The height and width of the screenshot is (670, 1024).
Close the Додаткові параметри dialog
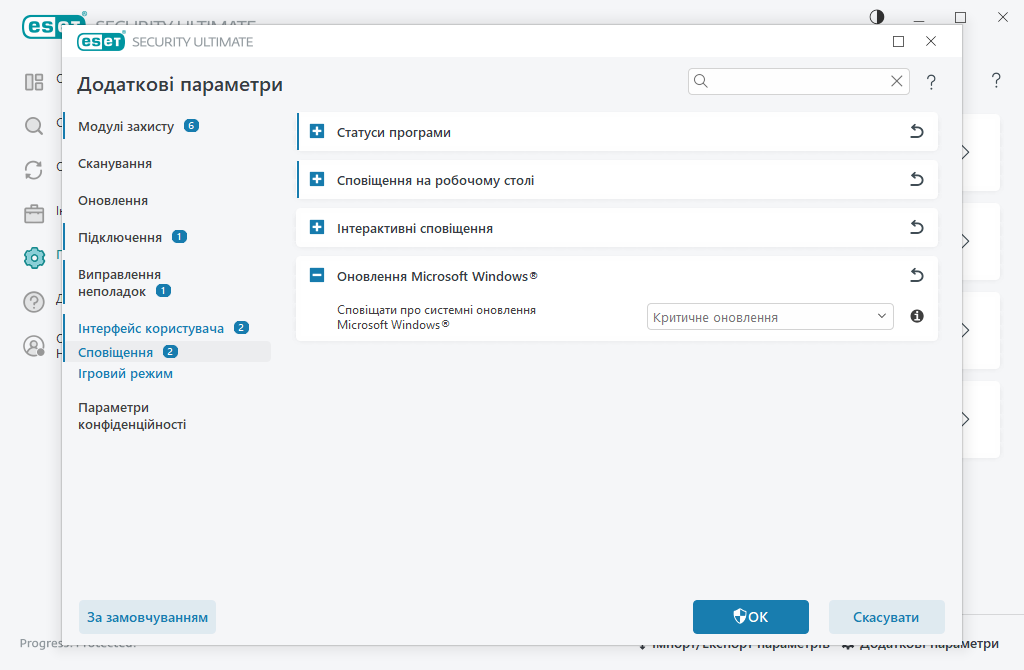(931, 41)
